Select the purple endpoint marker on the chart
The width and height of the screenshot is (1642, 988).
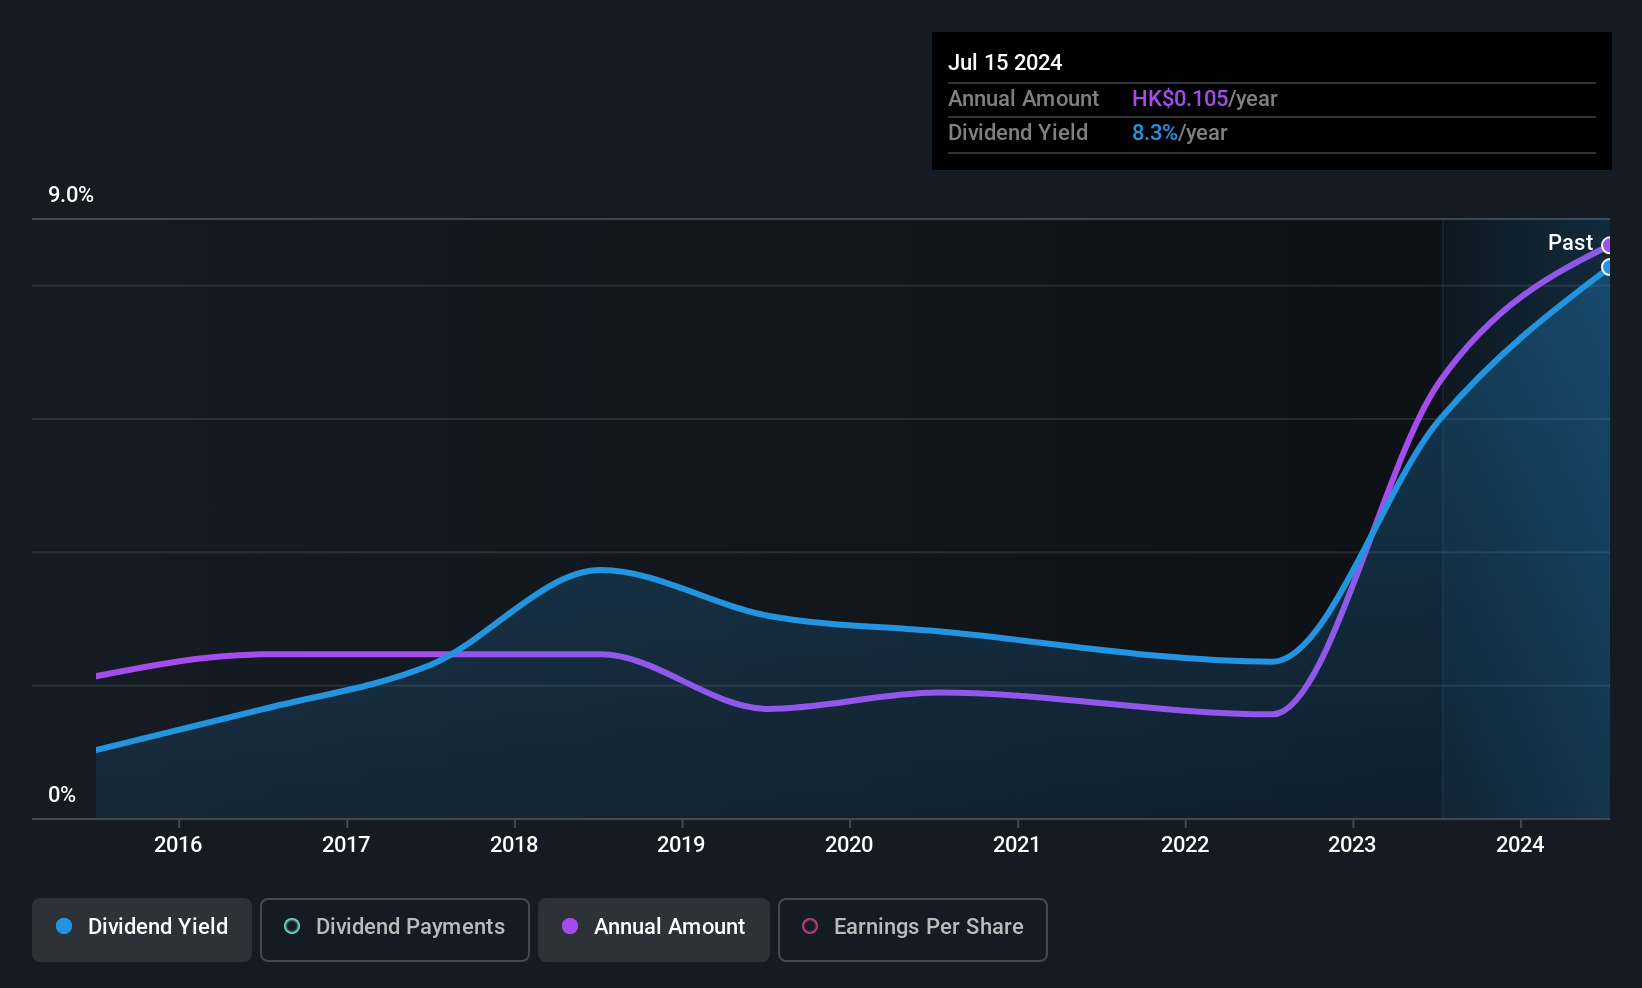[x=1609, y=246]
